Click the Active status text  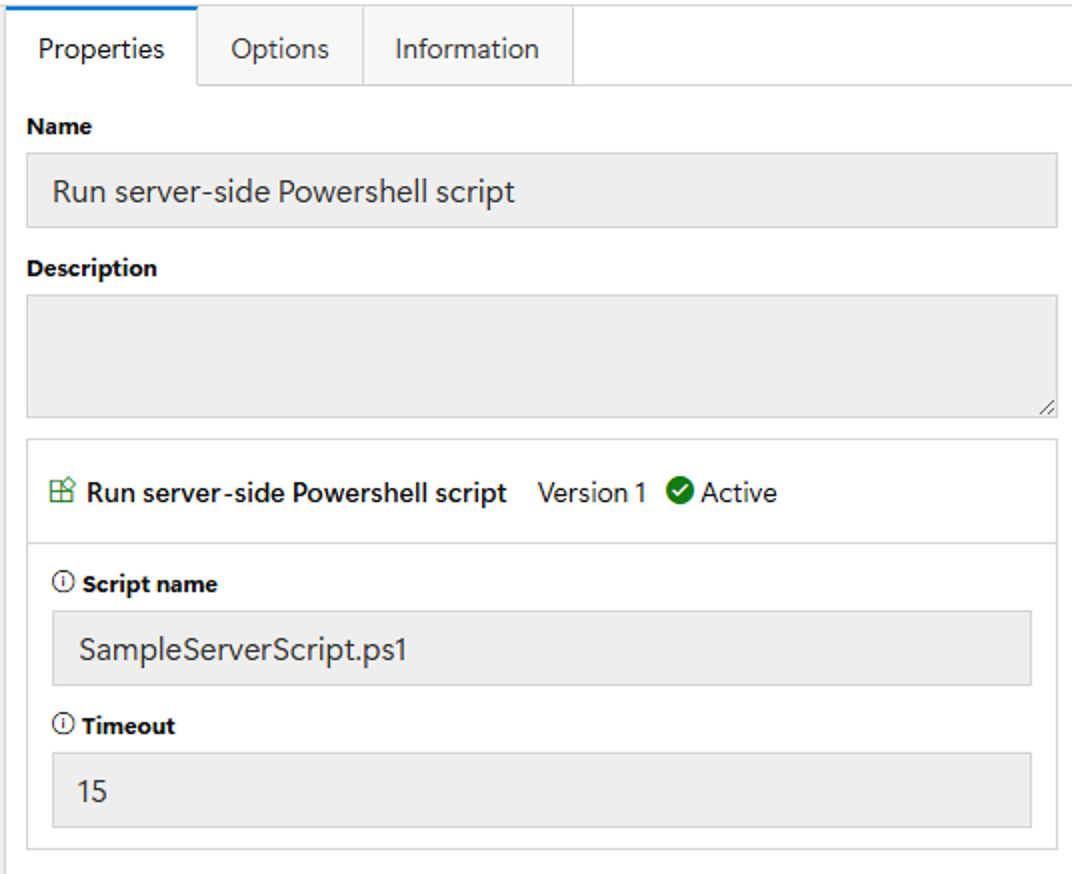pyautogui.click(x=738, y=493)
